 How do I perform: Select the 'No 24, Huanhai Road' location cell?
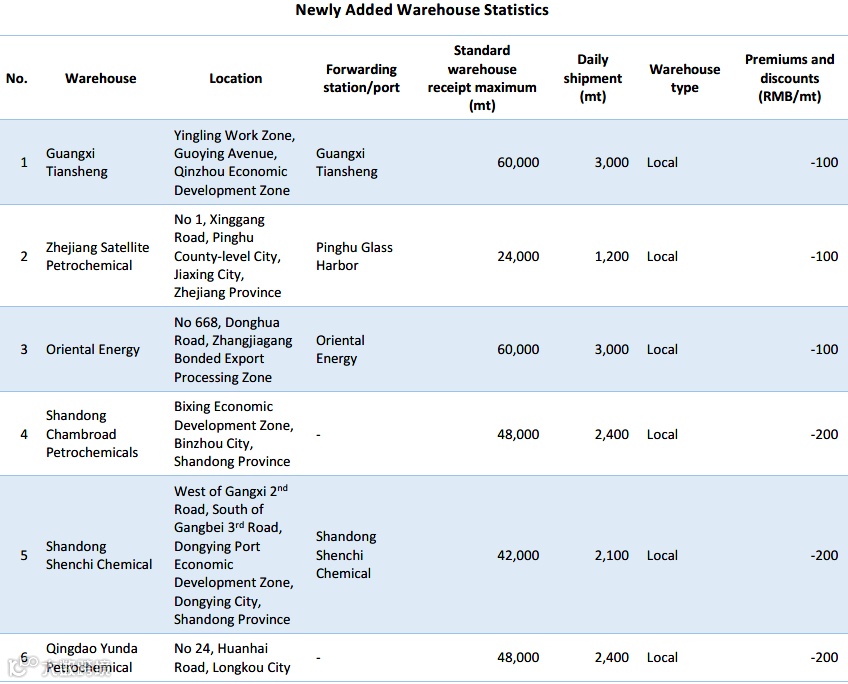click(232, 658)
